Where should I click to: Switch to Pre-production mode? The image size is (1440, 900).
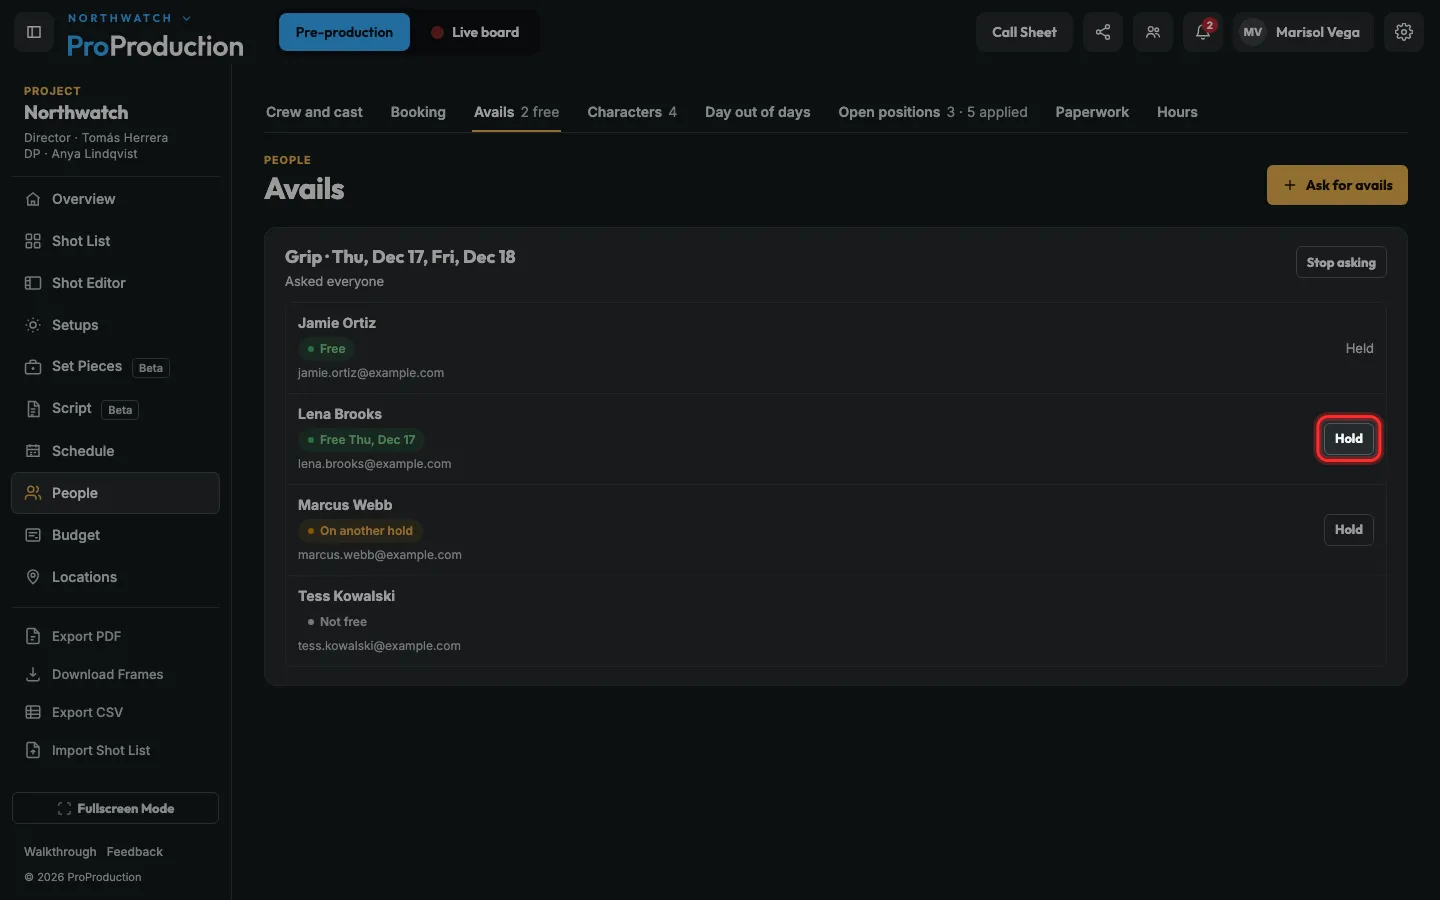tap(344, 32)
